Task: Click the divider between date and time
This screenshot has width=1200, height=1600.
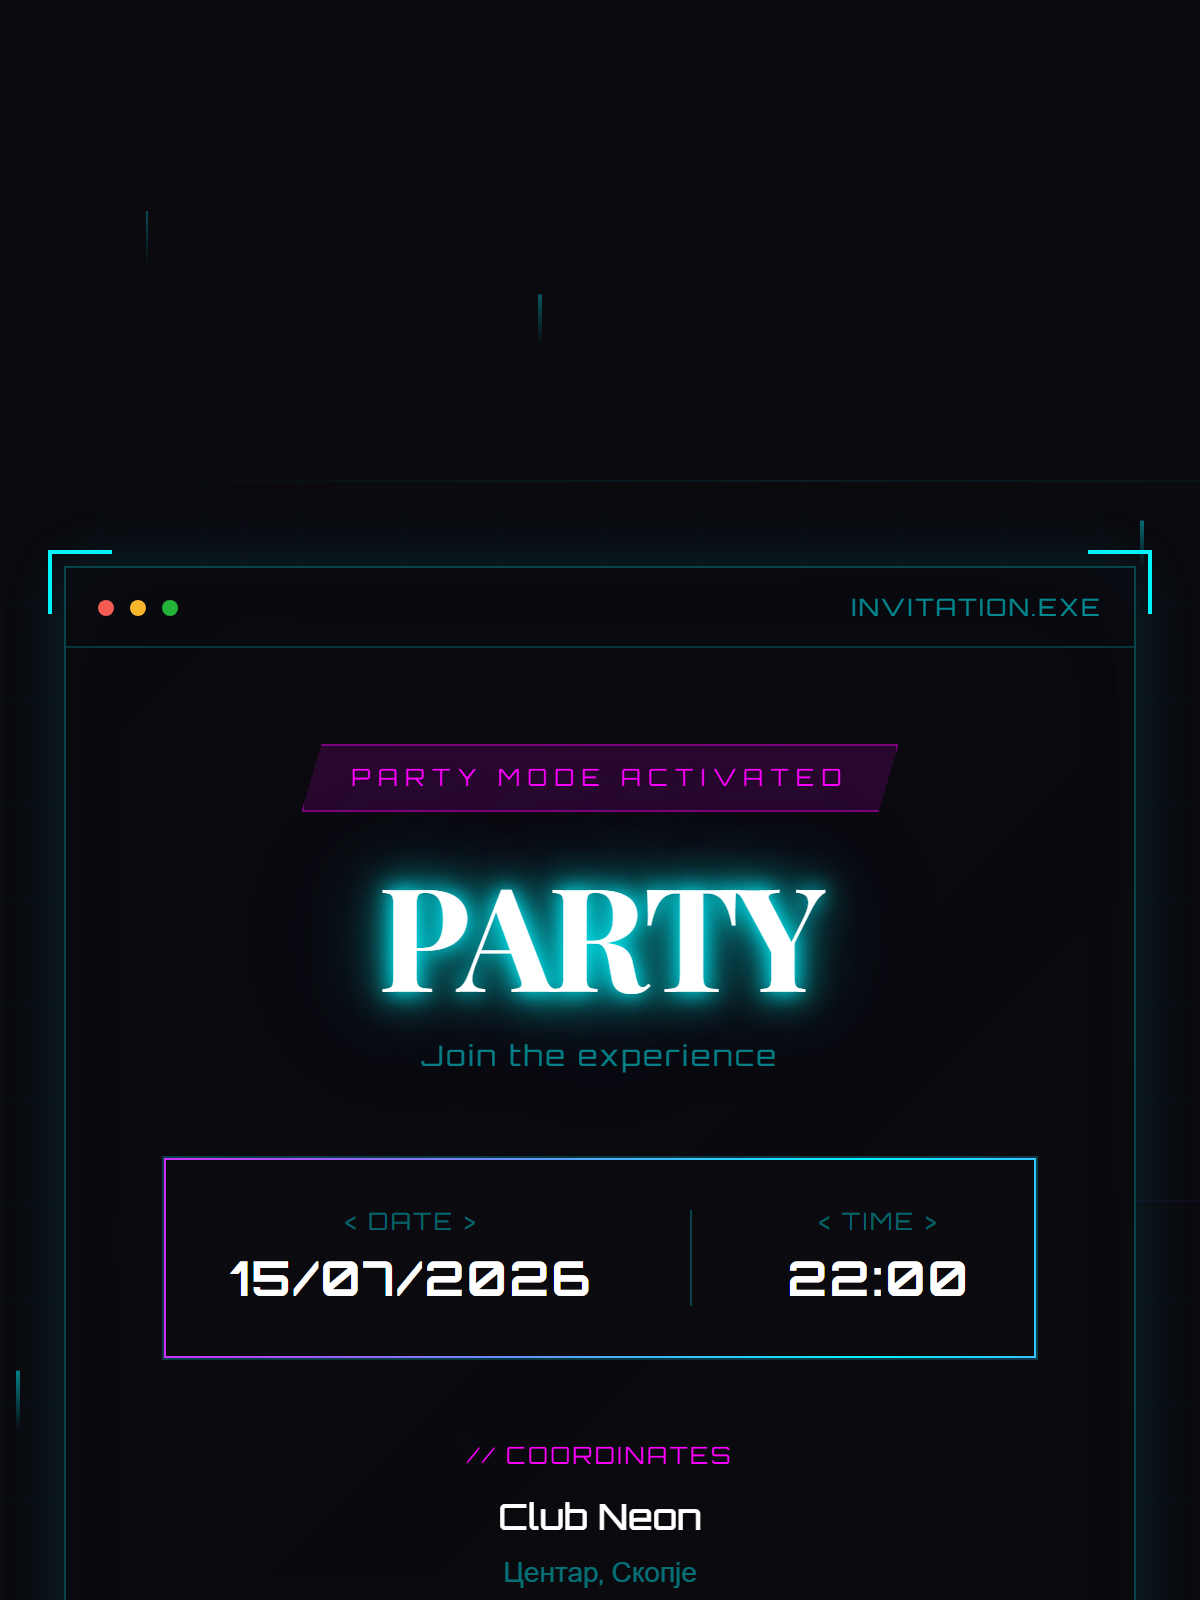Action: 691,1258
